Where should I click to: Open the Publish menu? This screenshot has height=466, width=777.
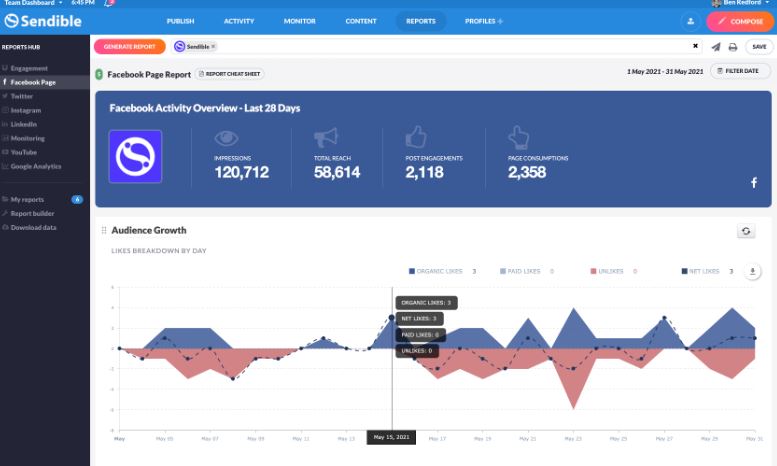pos(180,21)
